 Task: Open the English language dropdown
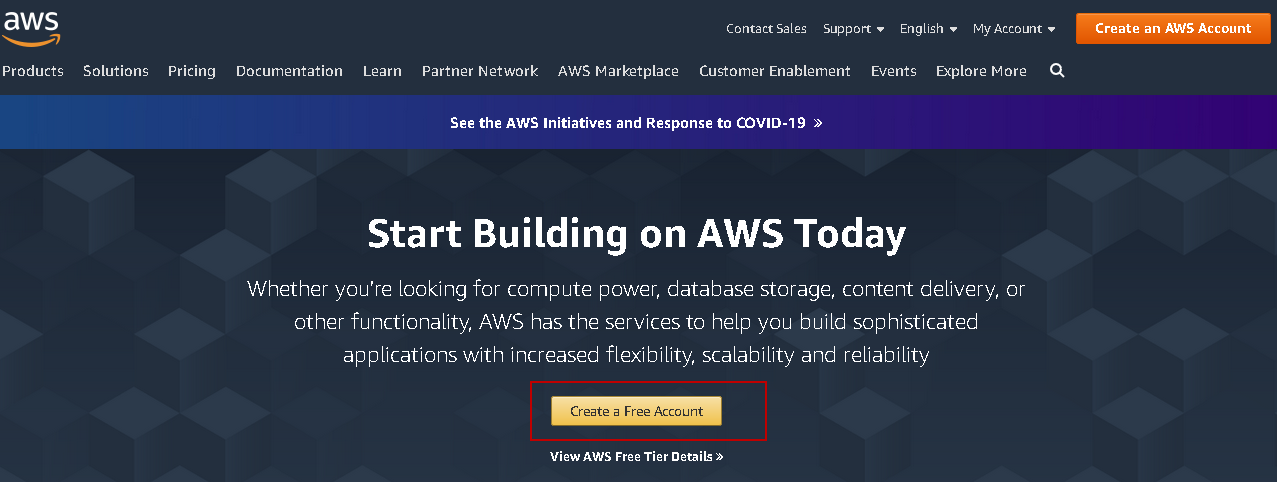click(928, 29)
